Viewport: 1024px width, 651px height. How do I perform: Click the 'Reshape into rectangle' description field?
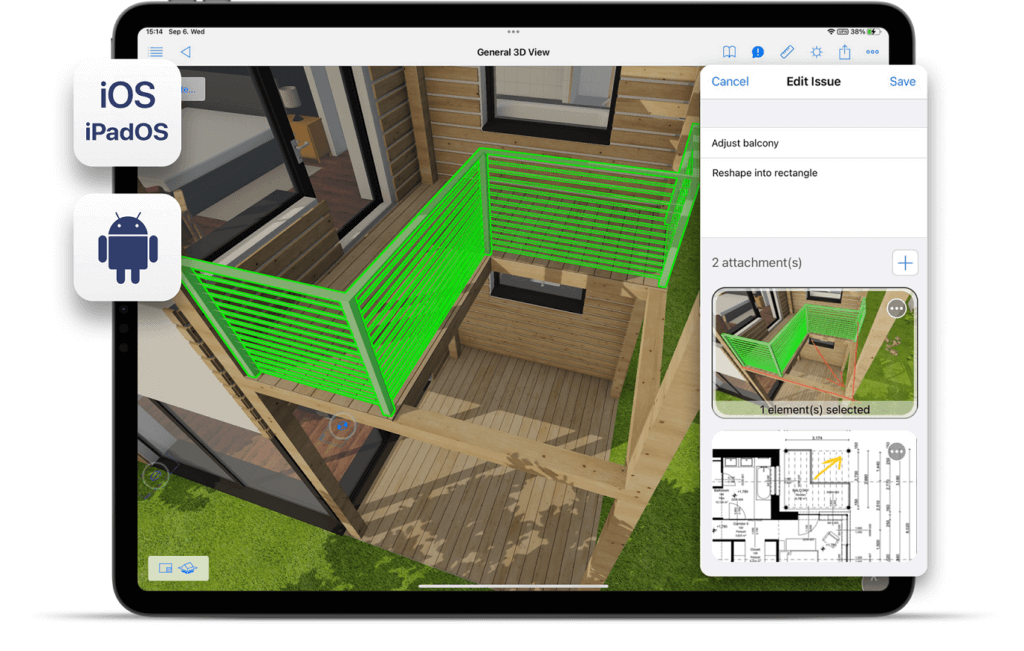click(x=813, y=196)
